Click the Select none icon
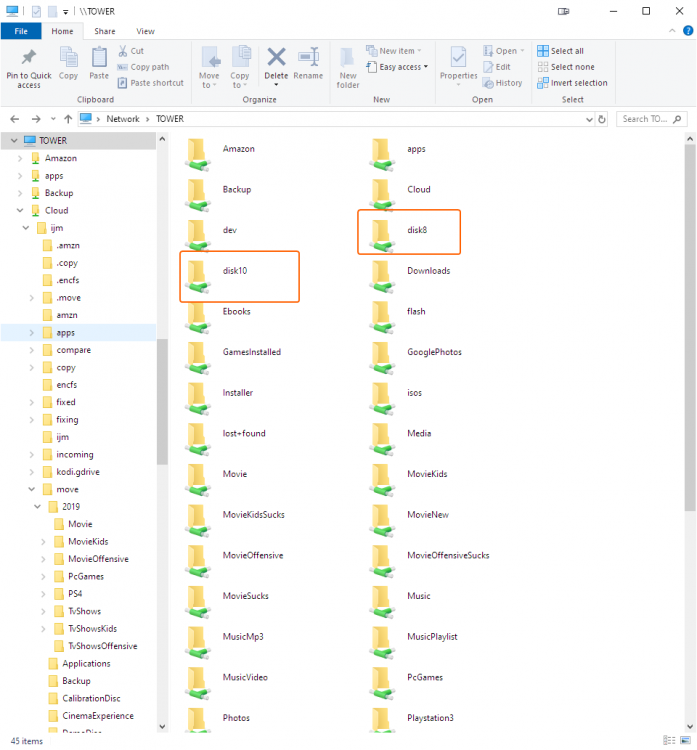 [x=542, y=67]
